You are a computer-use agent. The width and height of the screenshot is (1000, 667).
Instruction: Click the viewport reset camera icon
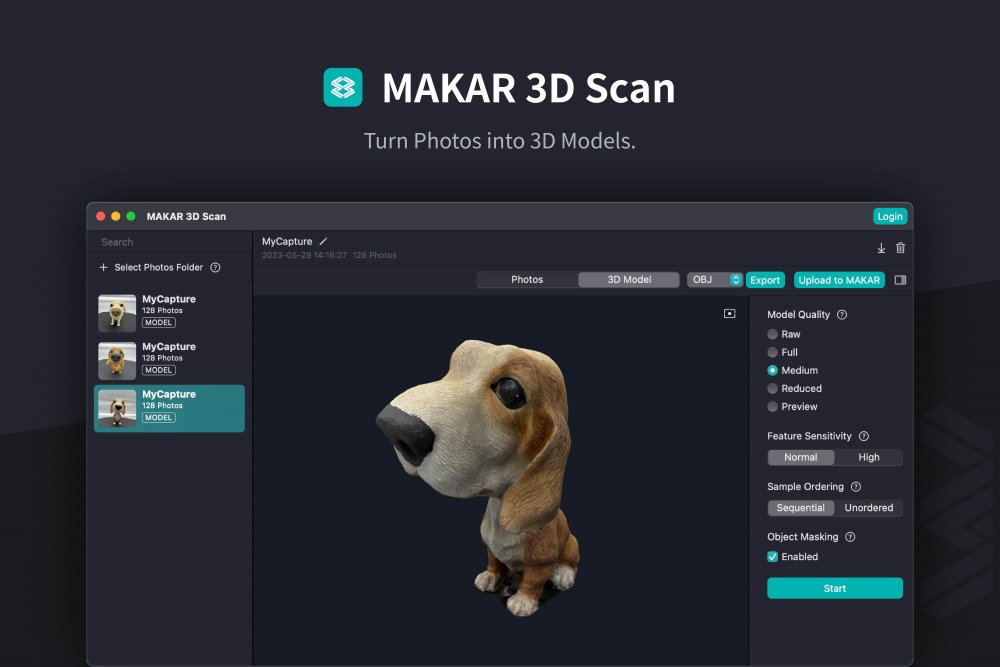730,314
